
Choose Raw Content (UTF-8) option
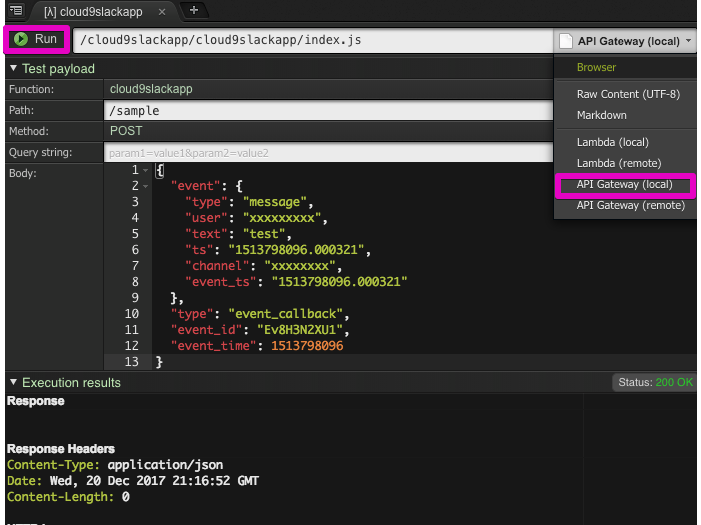tap(628, 94)
